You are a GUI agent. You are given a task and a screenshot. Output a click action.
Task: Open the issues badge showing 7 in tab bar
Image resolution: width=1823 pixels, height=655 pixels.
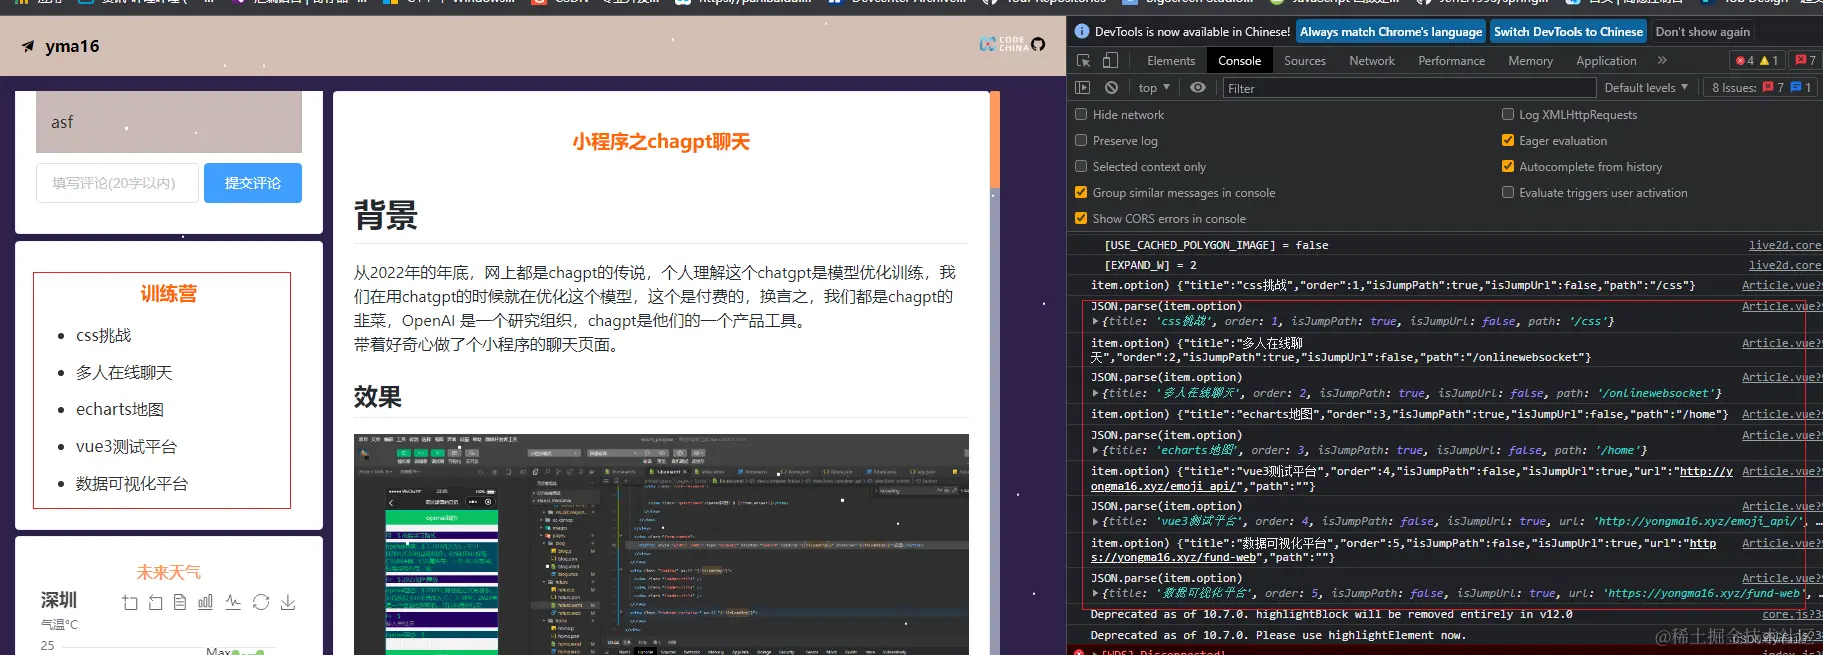(x=1805, y=61)
